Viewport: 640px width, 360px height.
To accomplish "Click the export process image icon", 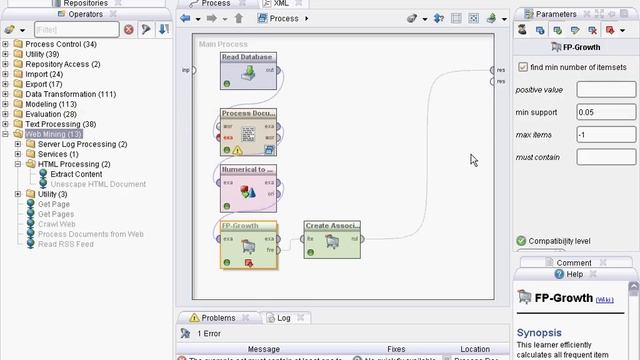I will (x=491, y=18).
